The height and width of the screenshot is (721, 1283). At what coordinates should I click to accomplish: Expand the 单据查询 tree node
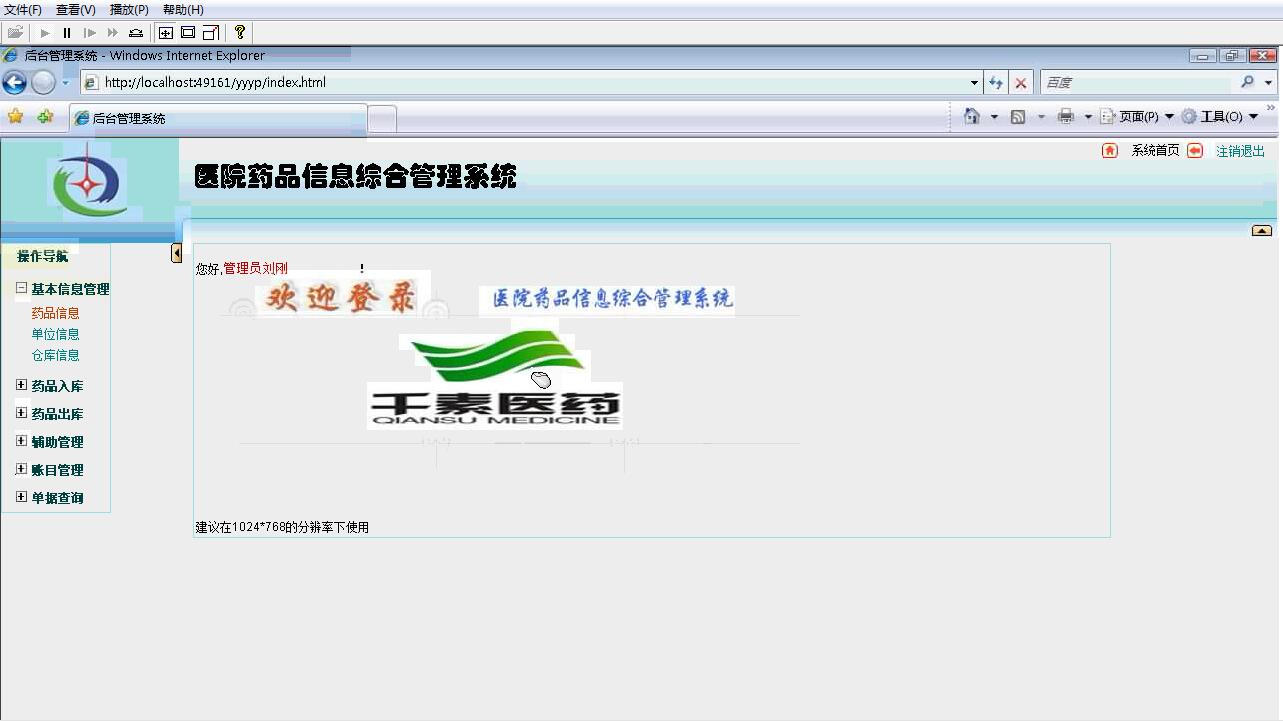click(21, 496)
